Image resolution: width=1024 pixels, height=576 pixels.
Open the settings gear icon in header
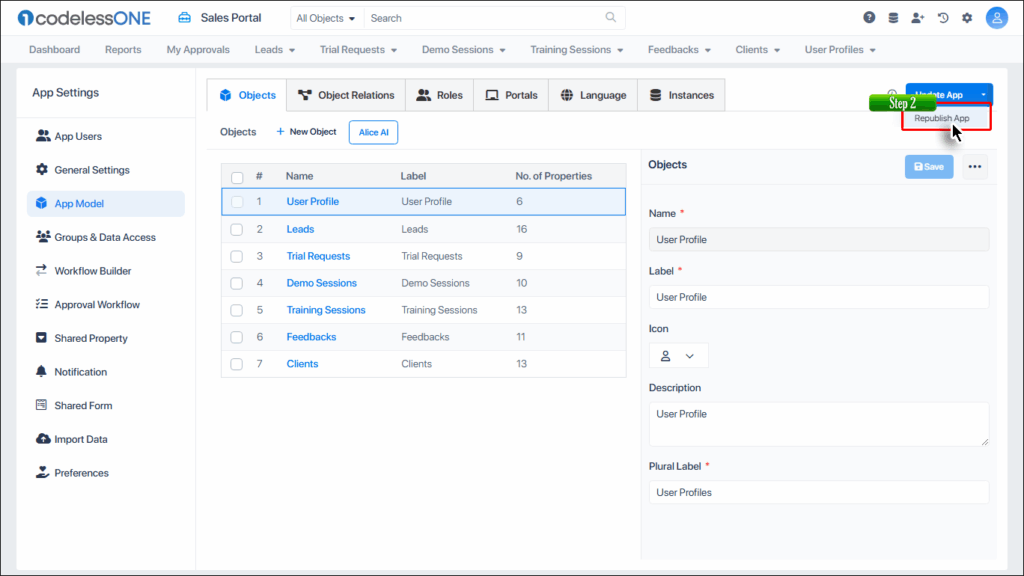[x=967, y=18]
